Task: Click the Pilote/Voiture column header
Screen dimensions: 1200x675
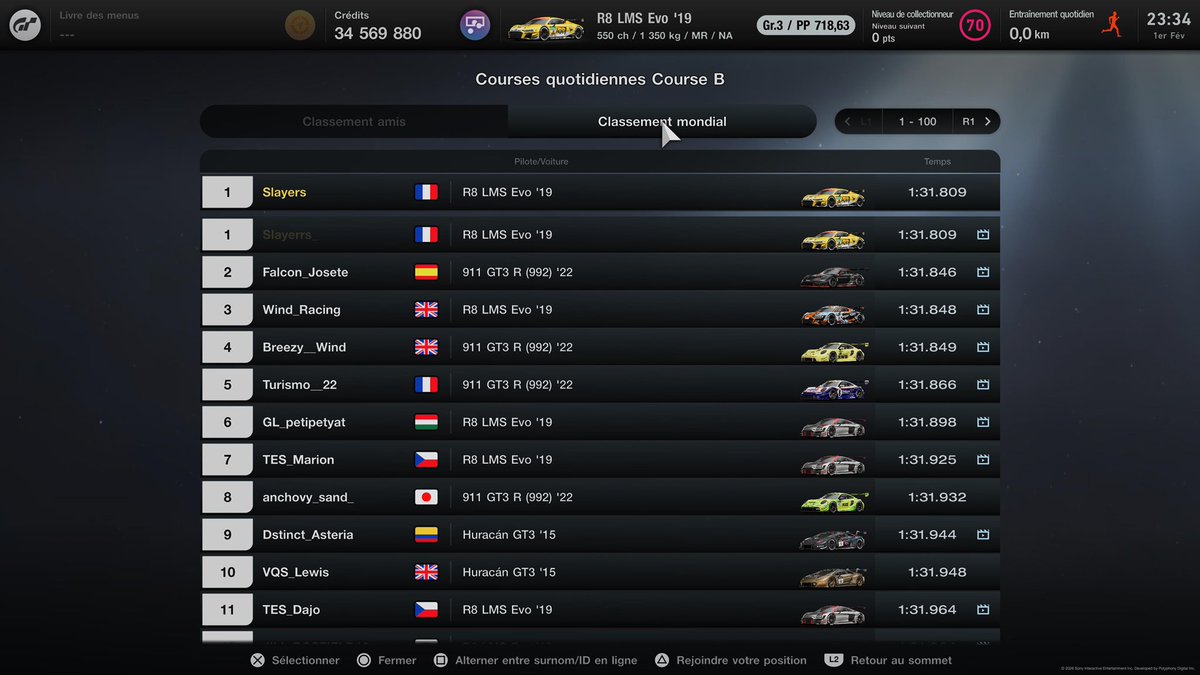Action: (x=541, y=162)
